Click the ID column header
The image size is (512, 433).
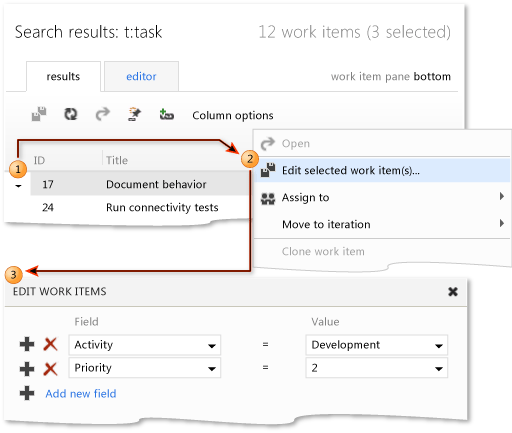(39, 160)
